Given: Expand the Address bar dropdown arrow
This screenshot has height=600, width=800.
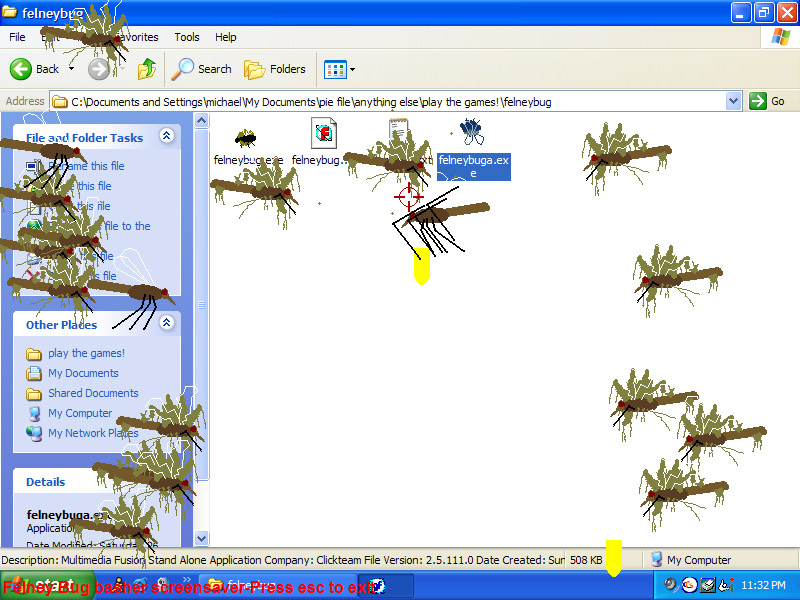Looking at the screenshot, I should click(x=733, y=101).
